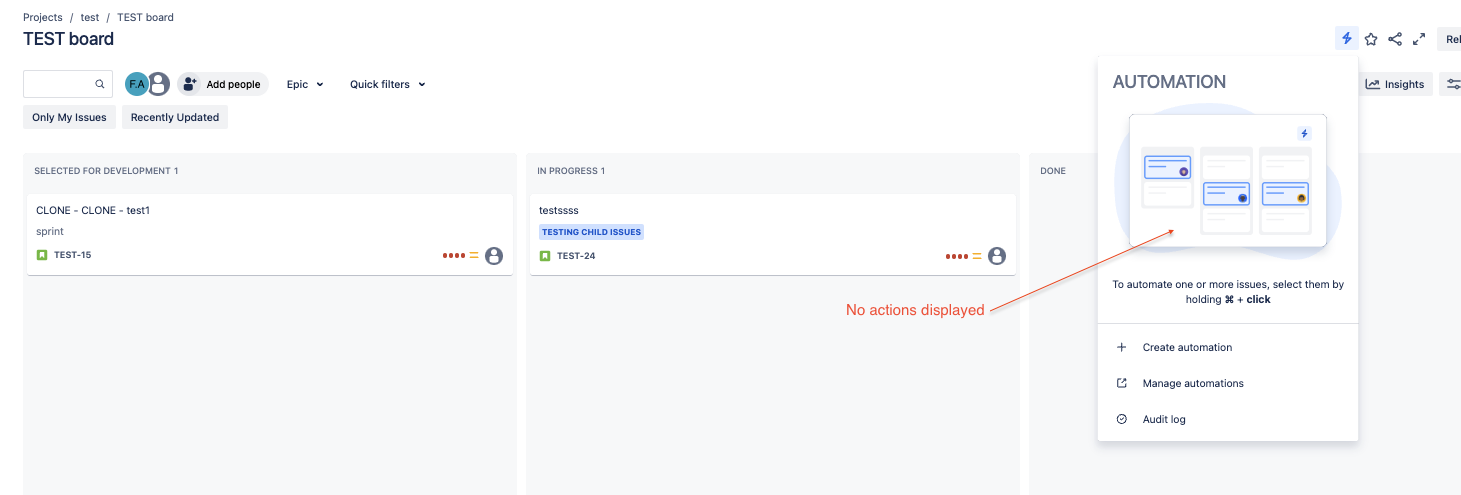Click the TEST board breadcrumb link
Viewport: 1461px width, 495px height.
point(145,17)
